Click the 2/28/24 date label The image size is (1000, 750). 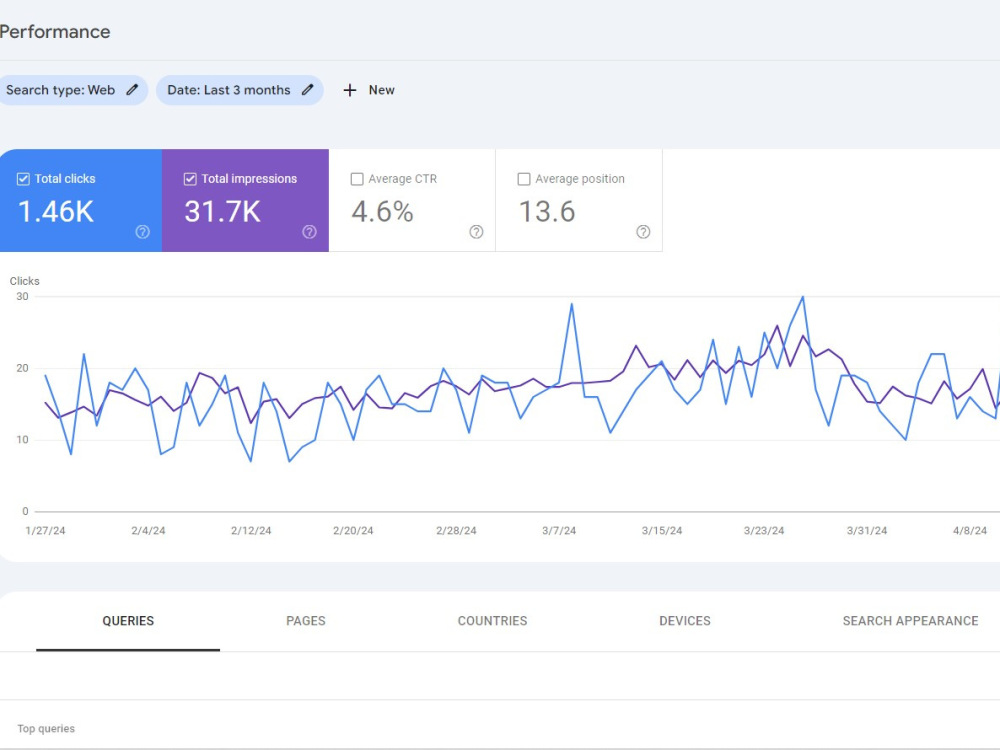[456, 531]
